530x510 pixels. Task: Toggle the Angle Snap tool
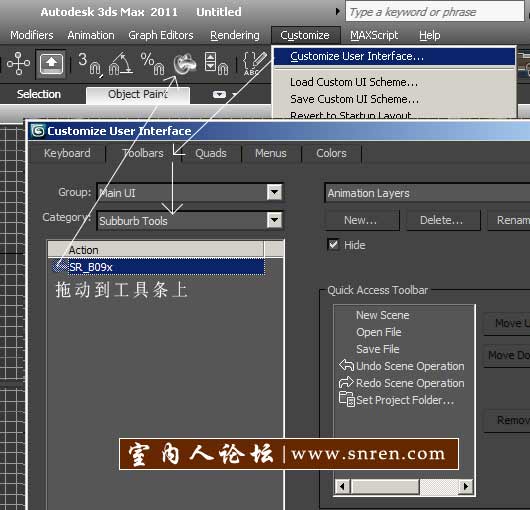tap(120, 64)
